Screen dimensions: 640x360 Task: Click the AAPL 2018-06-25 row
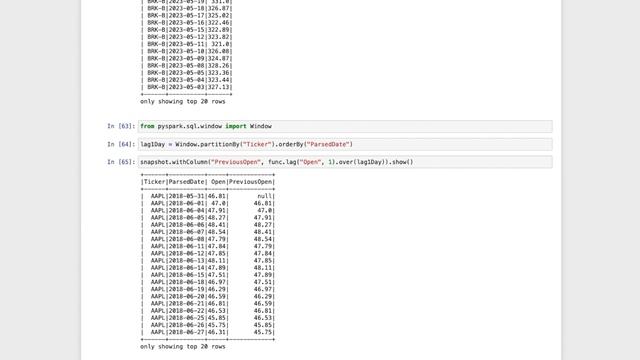point(208,318)
